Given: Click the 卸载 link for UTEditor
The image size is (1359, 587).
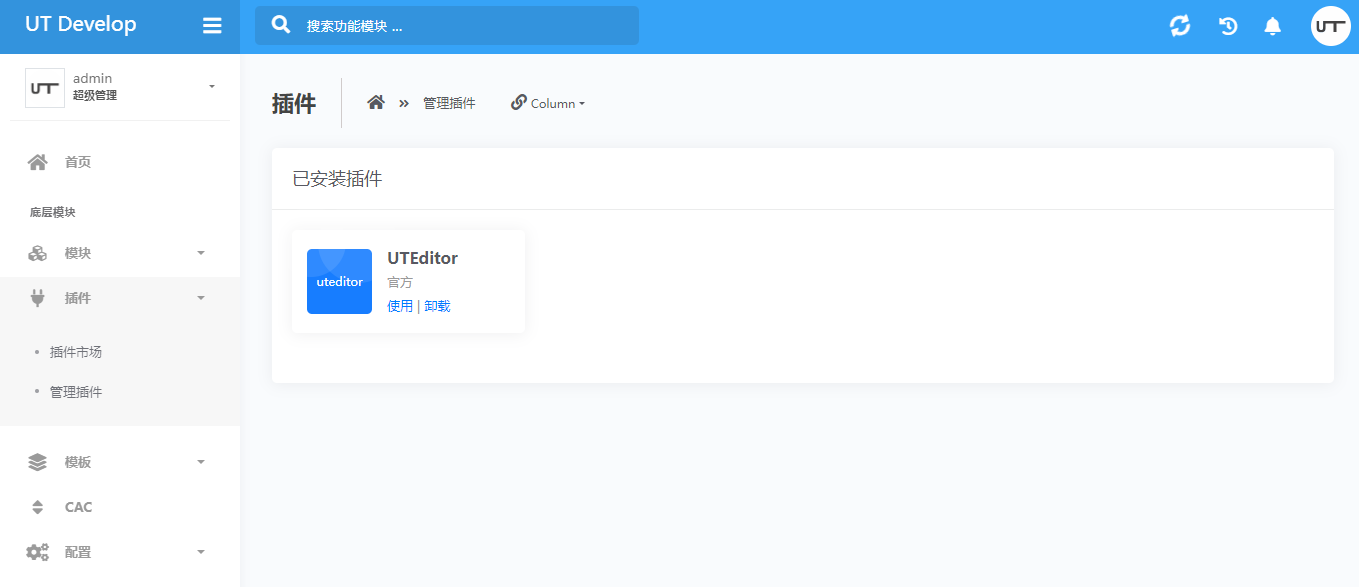Looking at the screenshot, I should point(437,306).
